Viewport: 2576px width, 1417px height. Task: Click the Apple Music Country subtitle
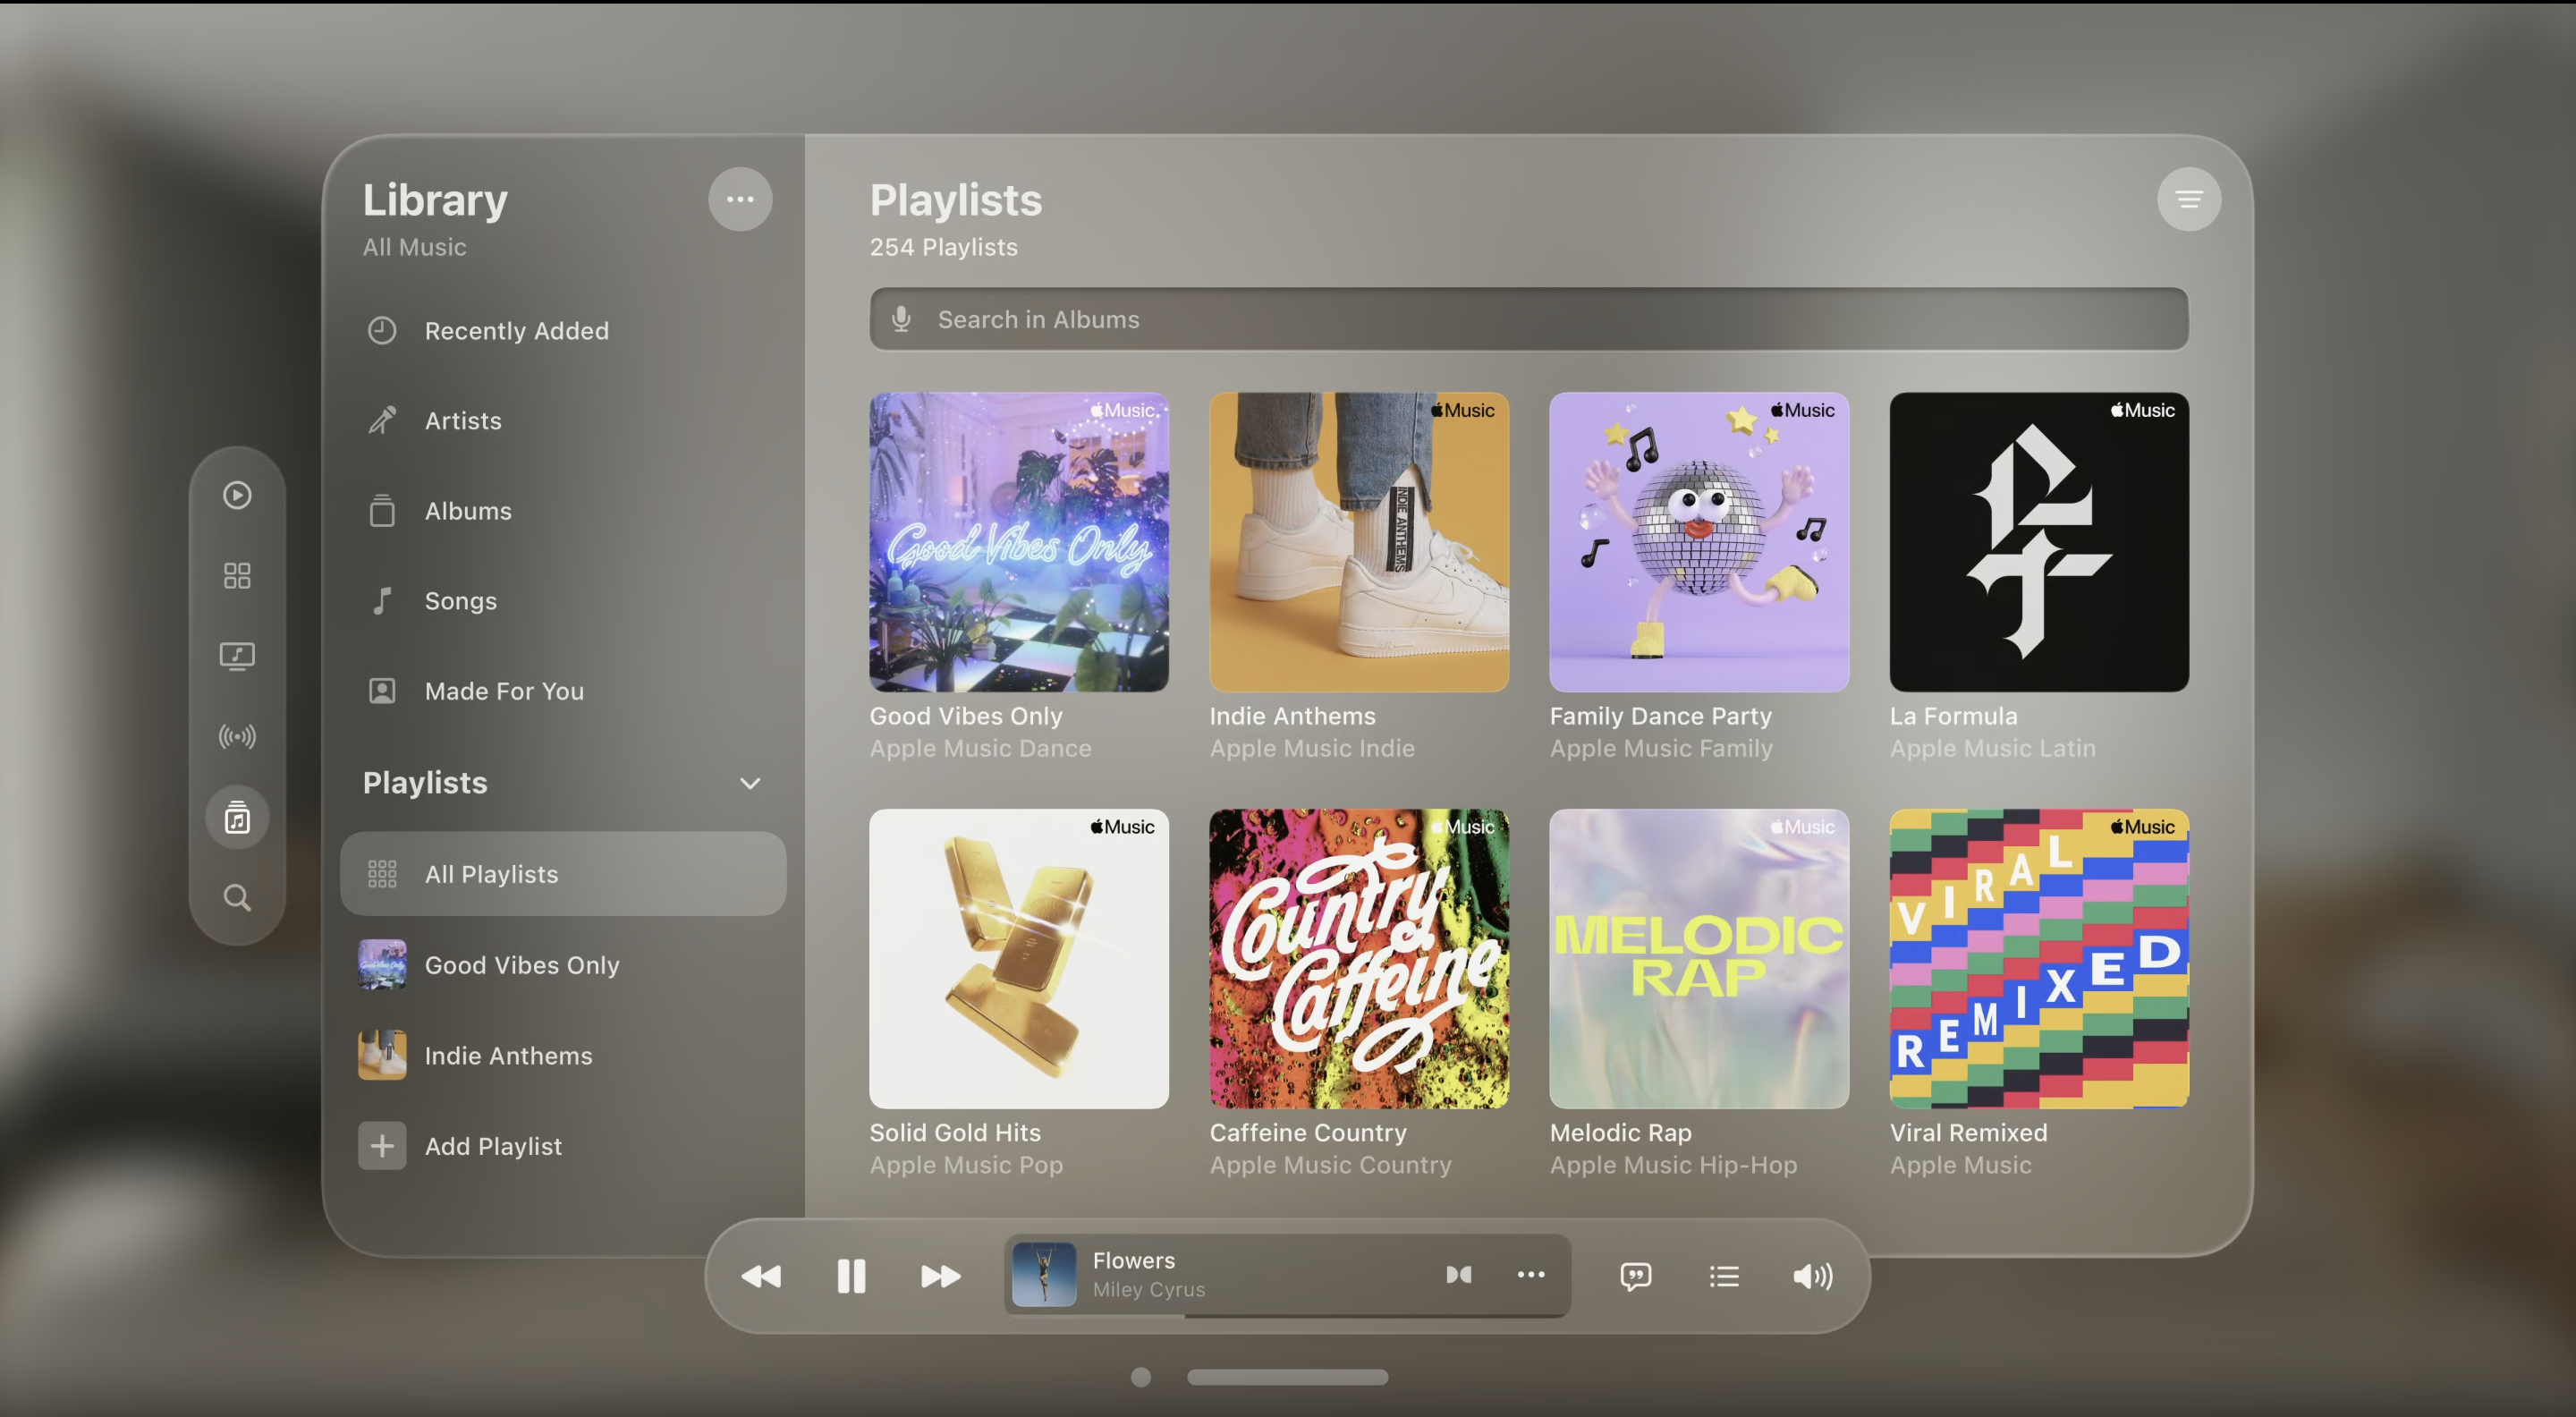point(1331,1165)
